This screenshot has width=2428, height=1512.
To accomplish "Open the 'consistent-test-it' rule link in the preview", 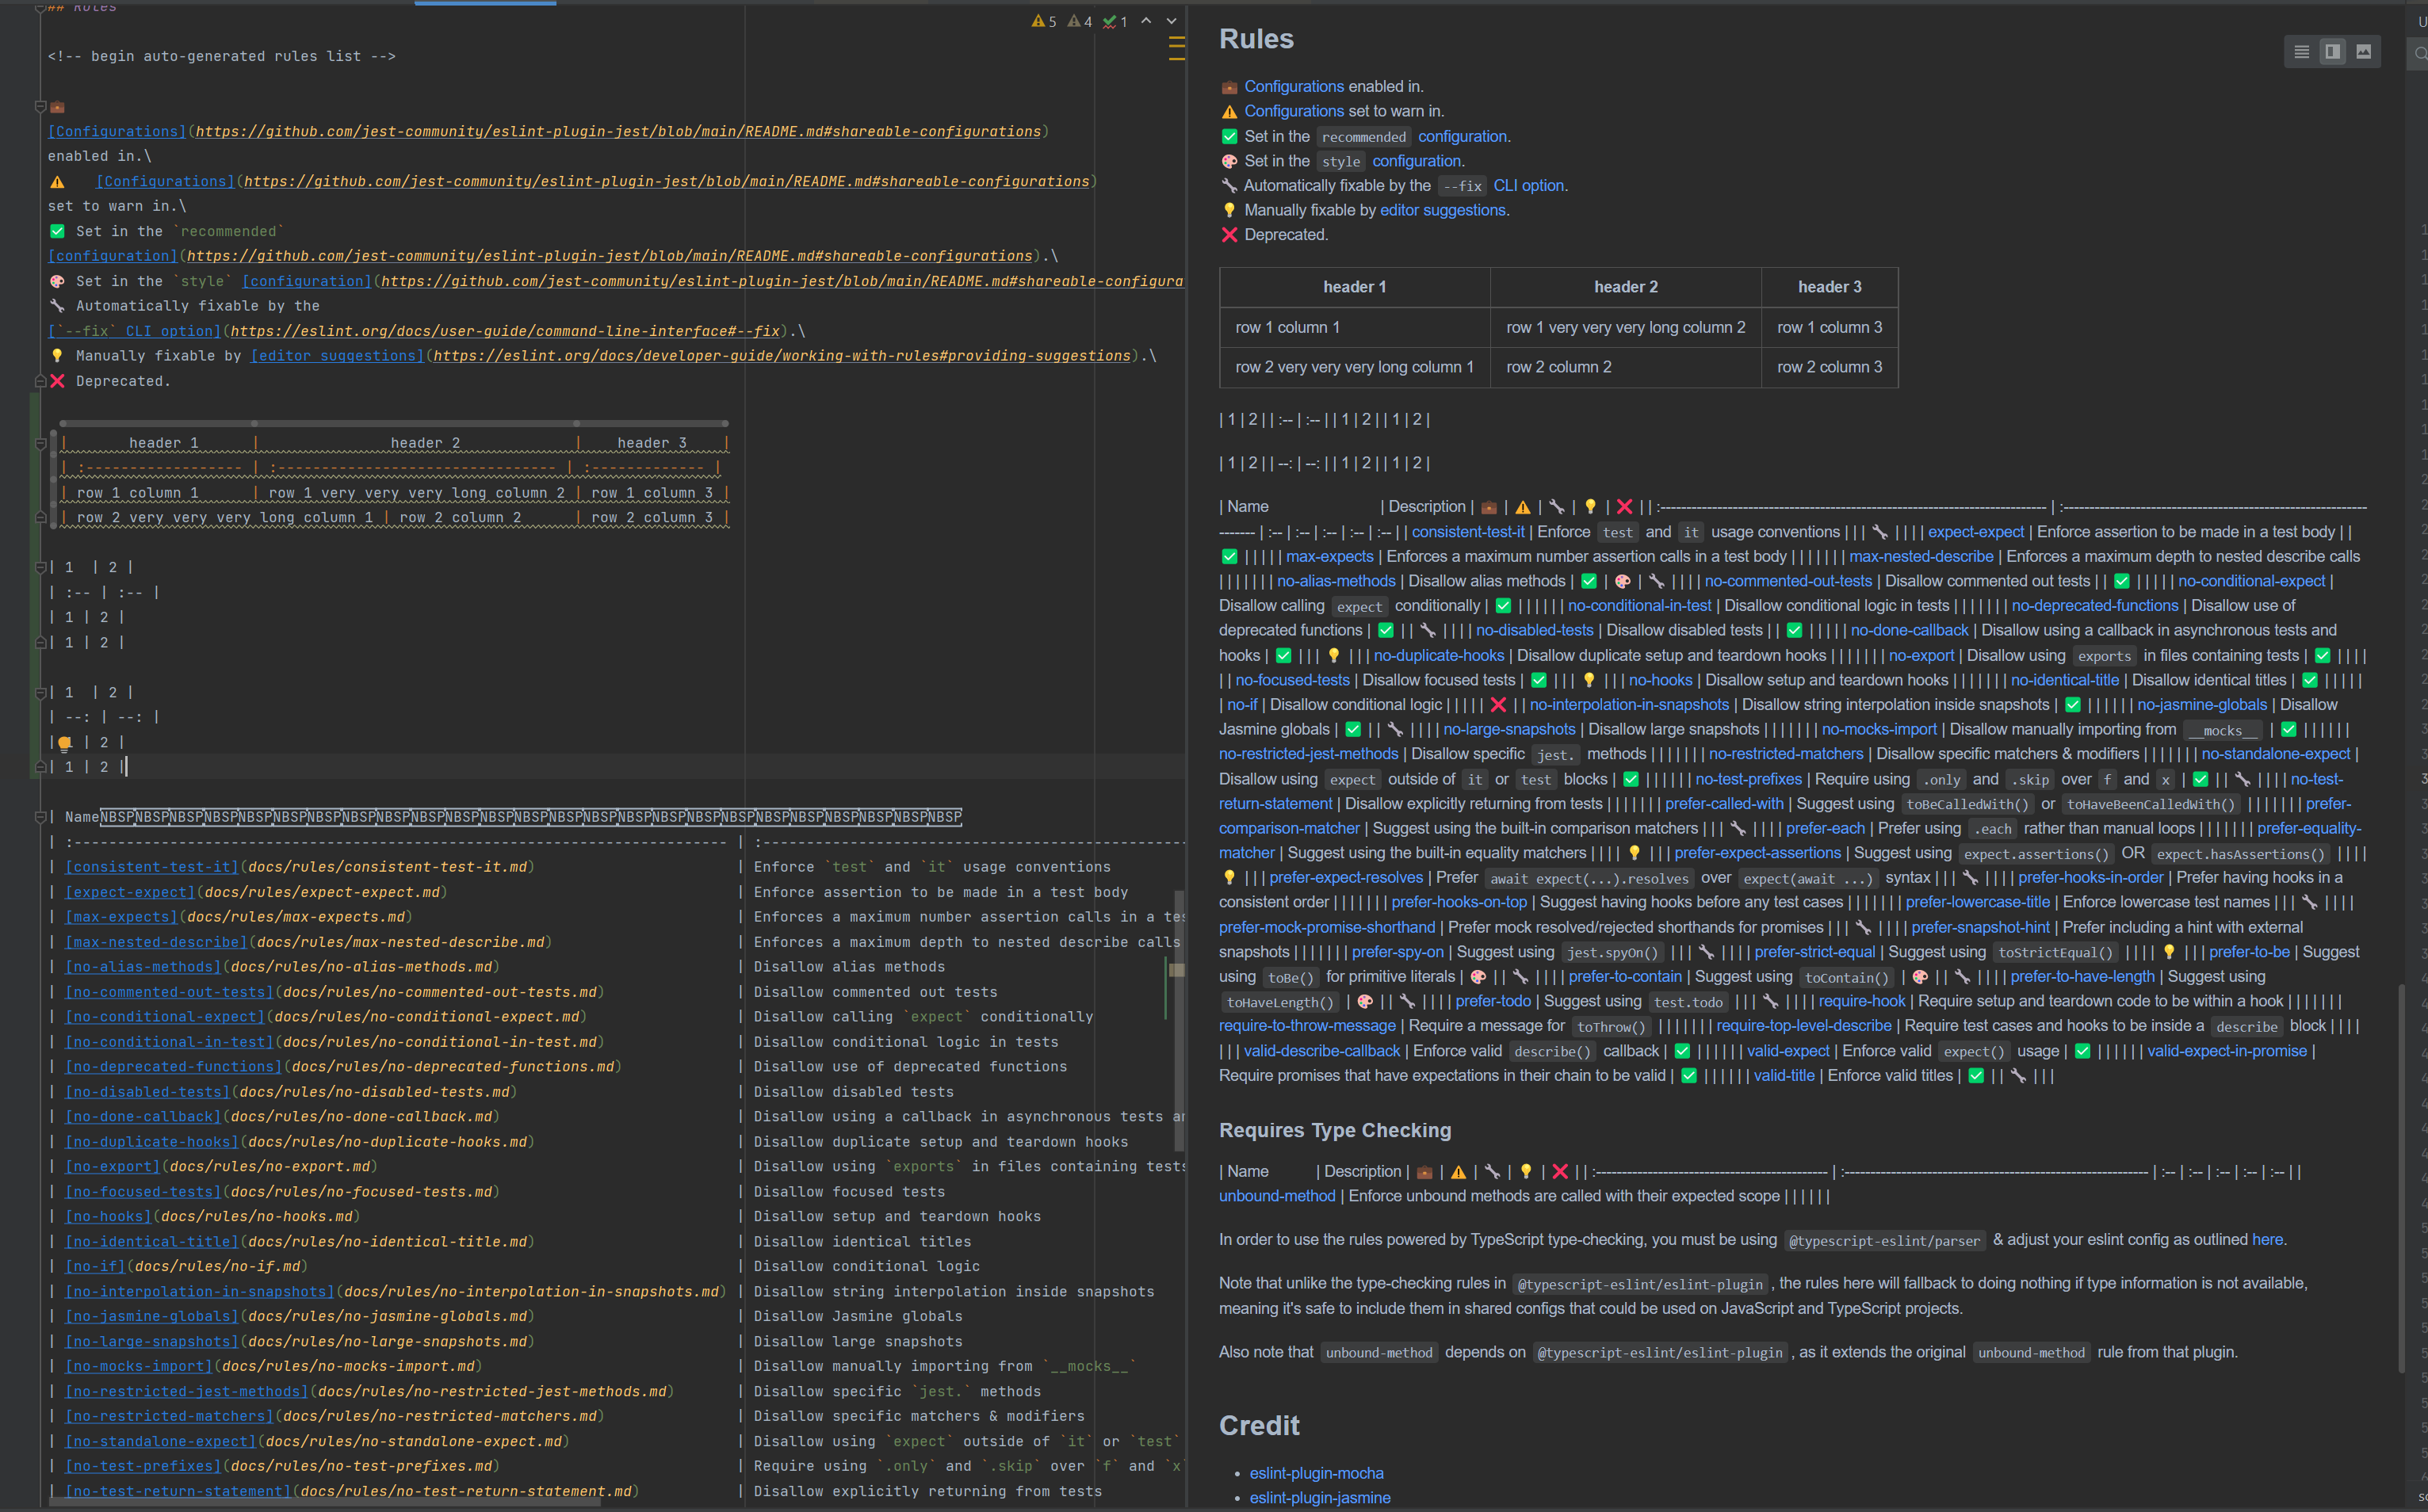I will [1468, 532].
